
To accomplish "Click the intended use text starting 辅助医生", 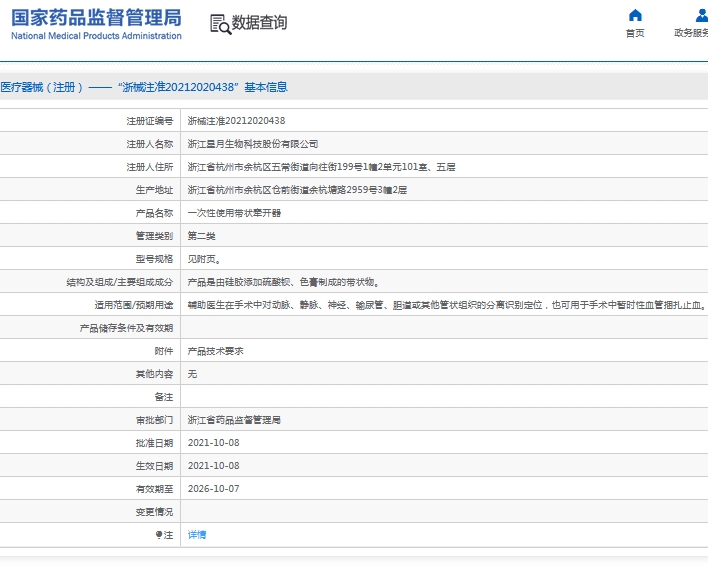I will pos(446,305).
